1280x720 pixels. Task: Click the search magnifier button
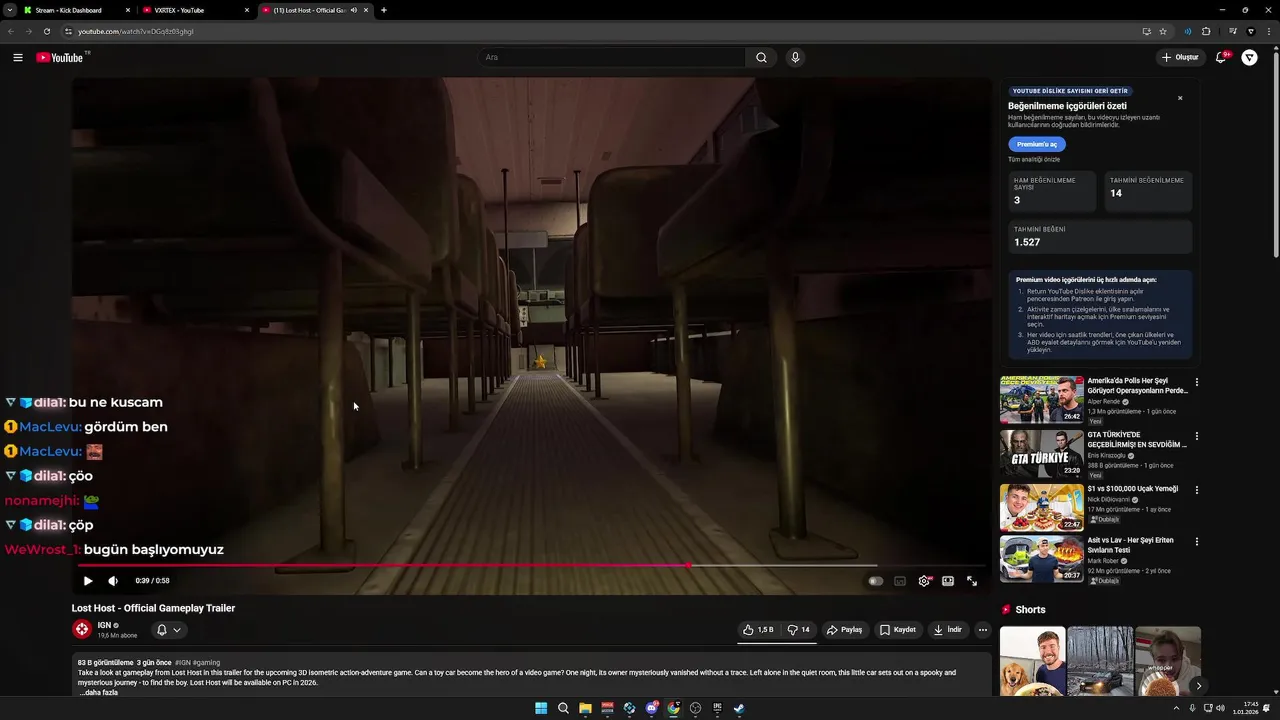click(761, 57)
